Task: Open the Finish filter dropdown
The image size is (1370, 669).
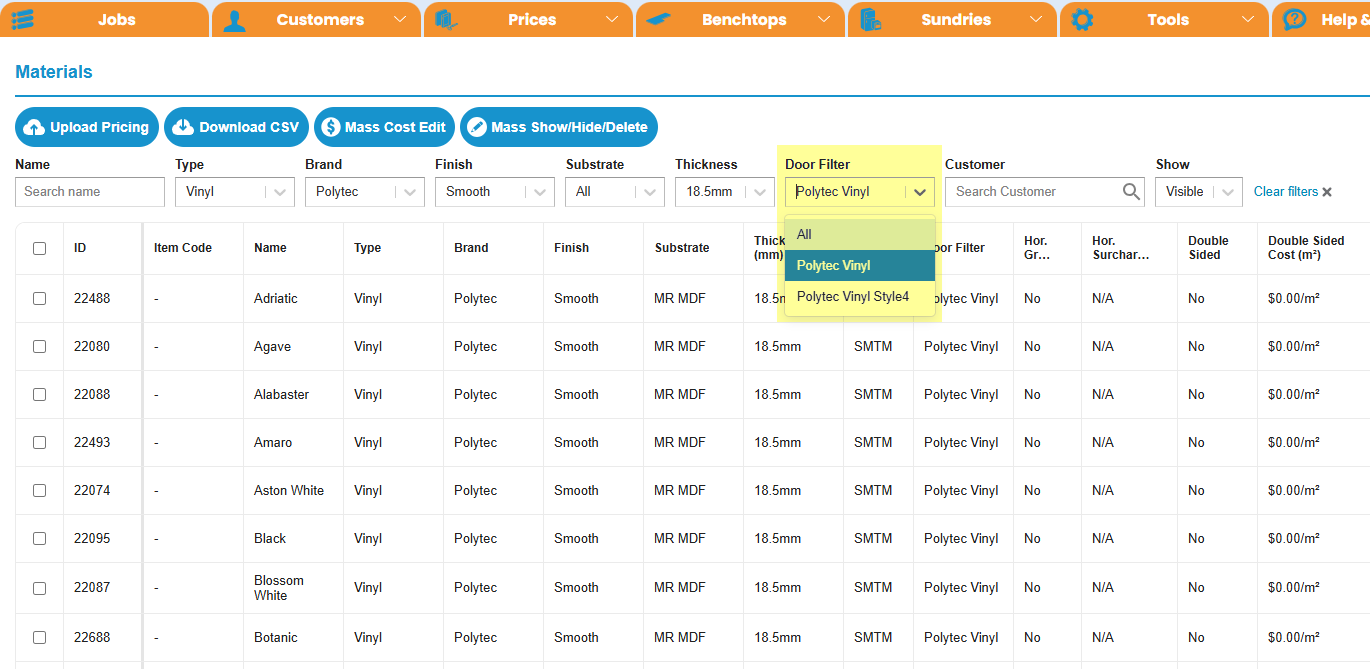Action: pyautogui.click(x=495, y=192)
